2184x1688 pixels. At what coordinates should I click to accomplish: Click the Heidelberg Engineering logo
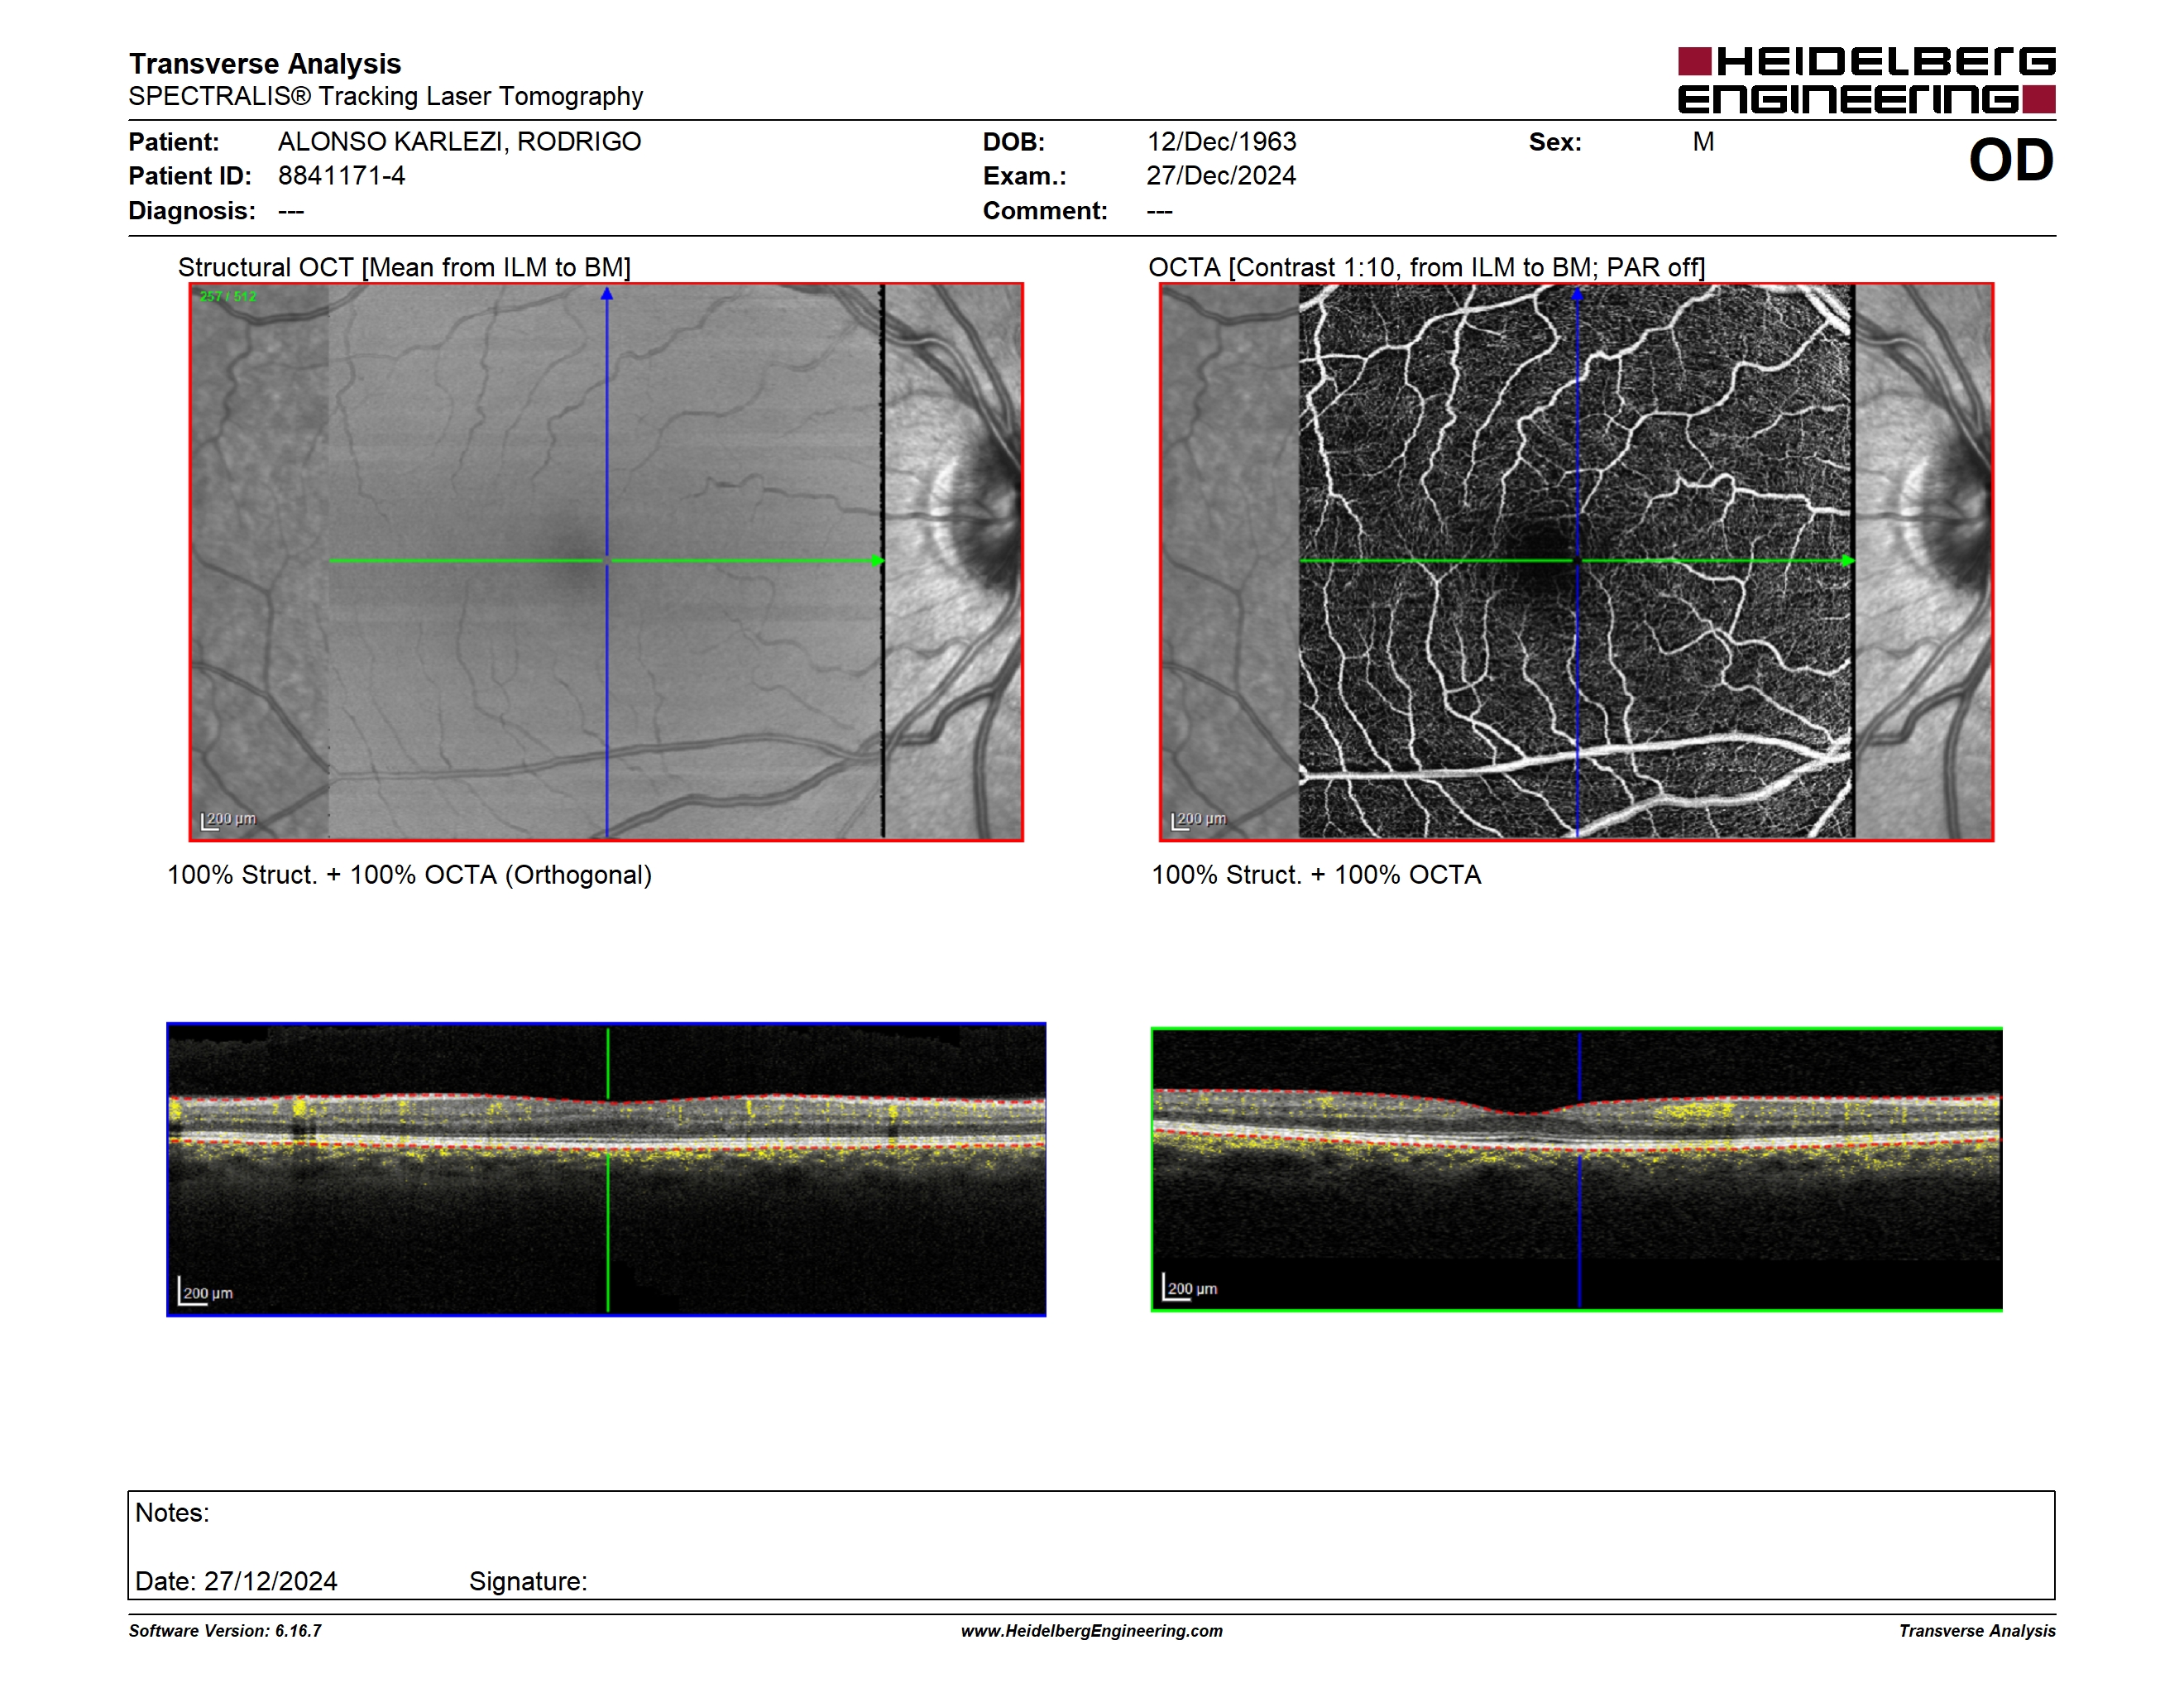pos(1866,80)
